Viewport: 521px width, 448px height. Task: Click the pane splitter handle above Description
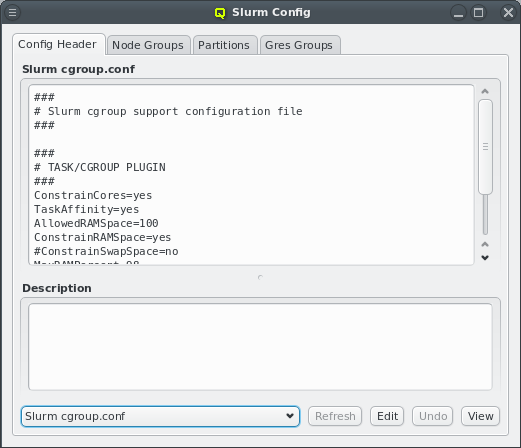260,277
